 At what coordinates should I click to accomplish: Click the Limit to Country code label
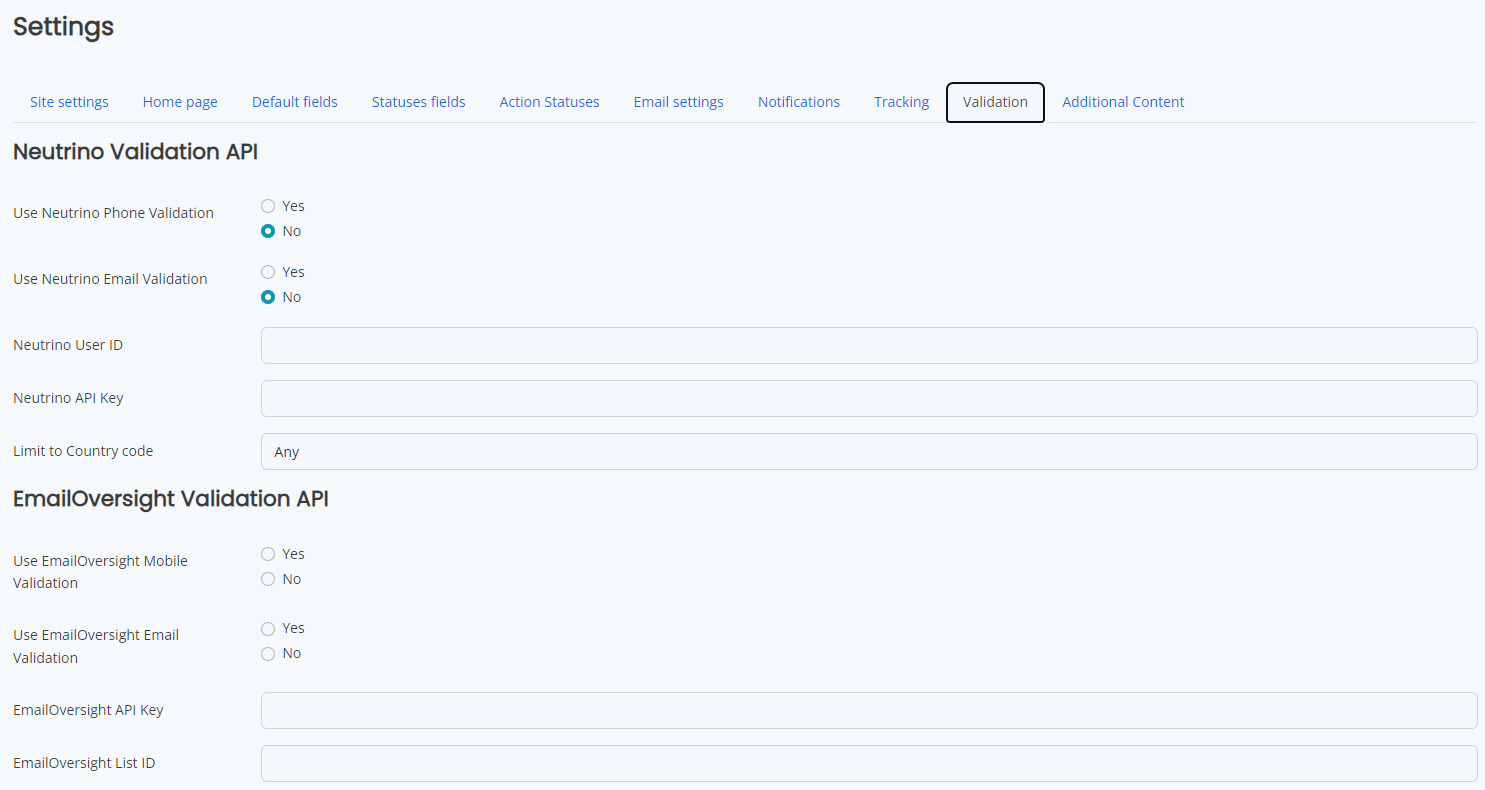coord(83,451)
